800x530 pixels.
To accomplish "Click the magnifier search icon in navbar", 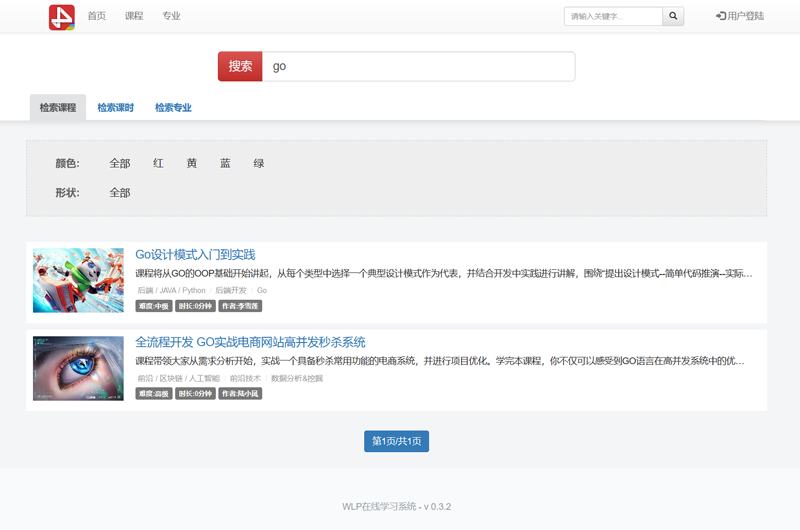I will (674, 16).
